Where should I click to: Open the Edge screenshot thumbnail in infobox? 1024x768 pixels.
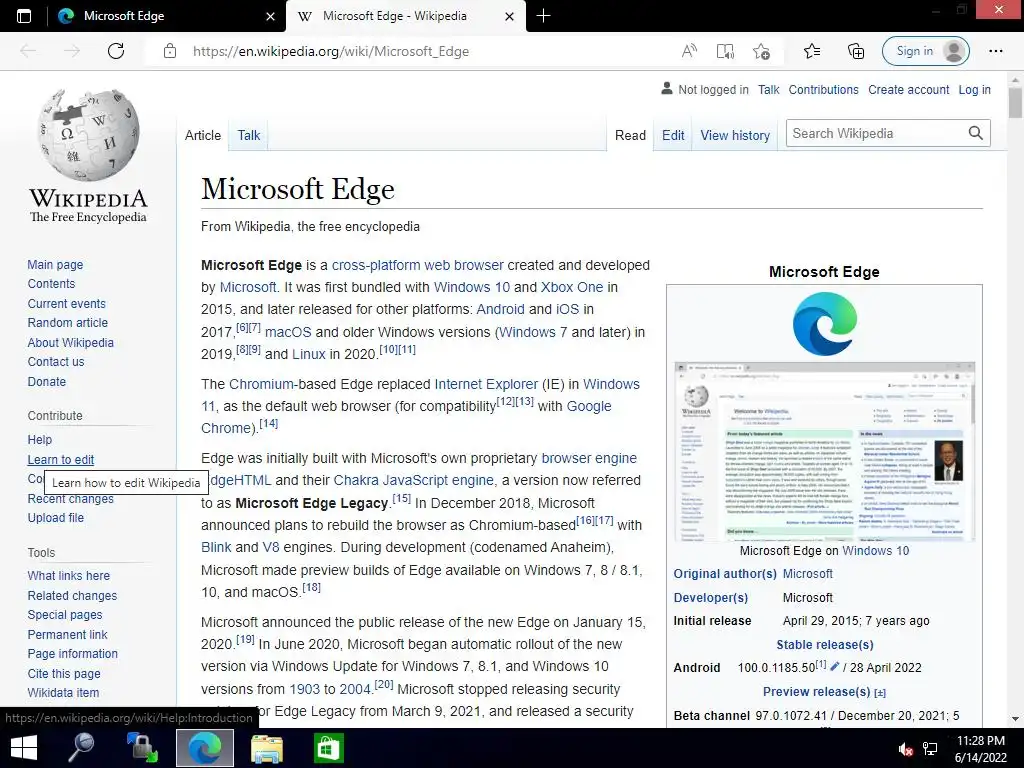pyautogui.click(x=825, y=451)
